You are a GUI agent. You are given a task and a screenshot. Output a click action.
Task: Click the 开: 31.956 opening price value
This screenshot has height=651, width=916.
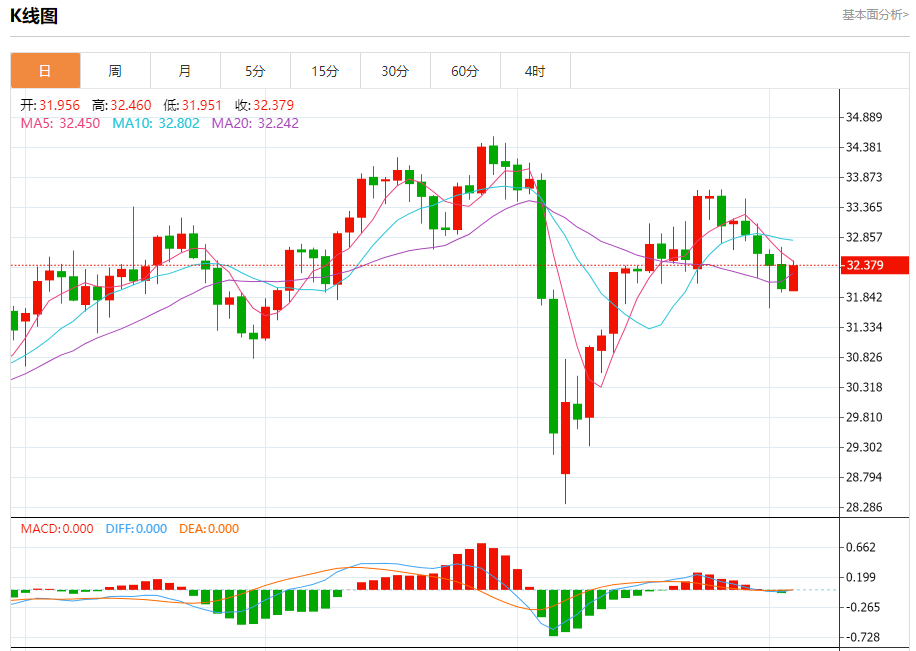click(x=50, y=105)
